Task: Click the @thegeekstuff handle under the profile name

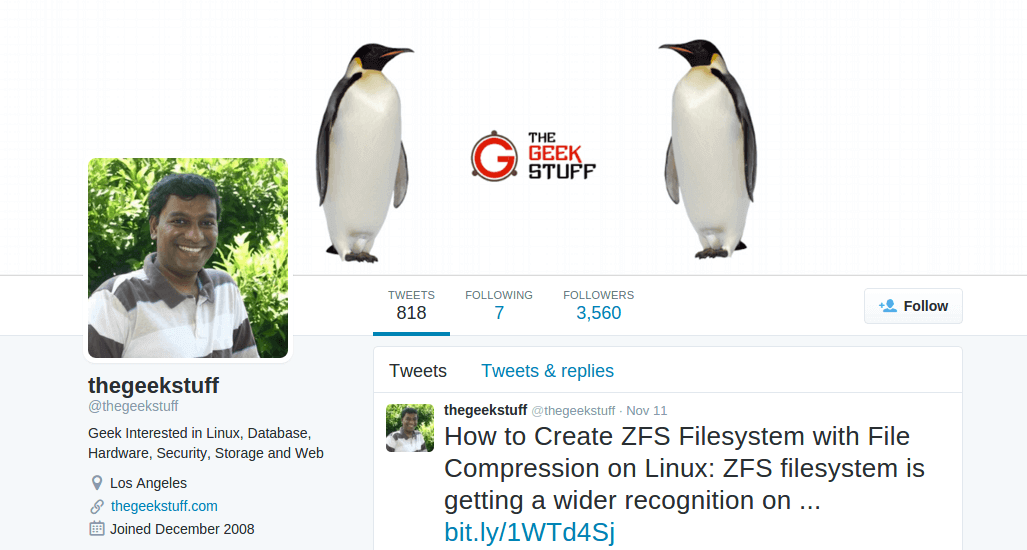Action: tap(133, 406)
